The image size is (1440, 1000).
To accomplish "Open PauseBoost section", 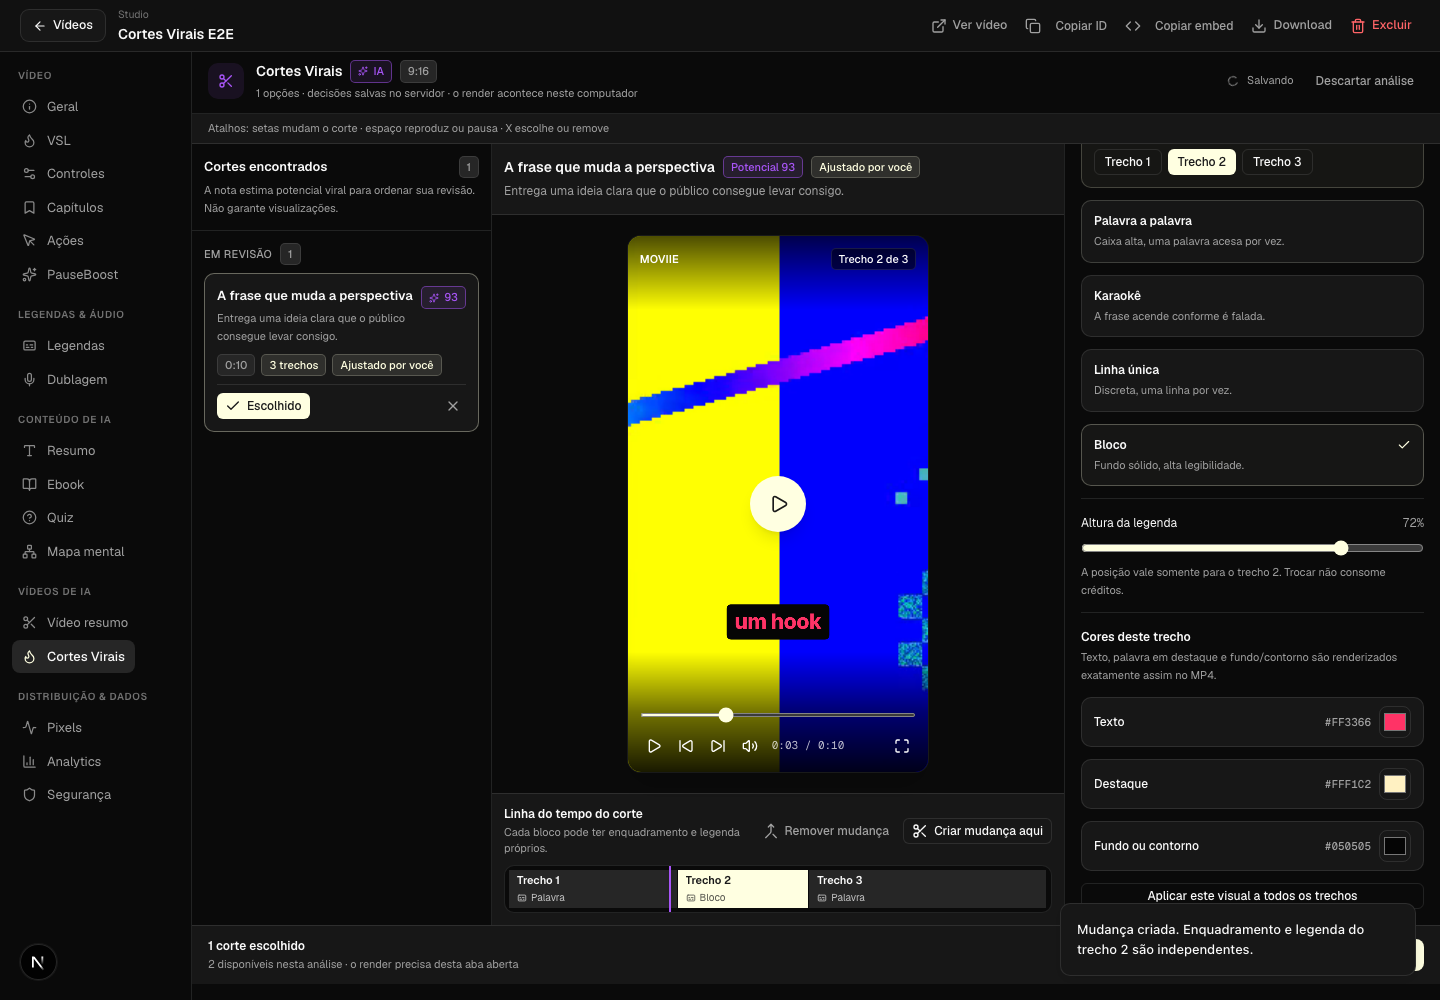I will tap(82, 275).
